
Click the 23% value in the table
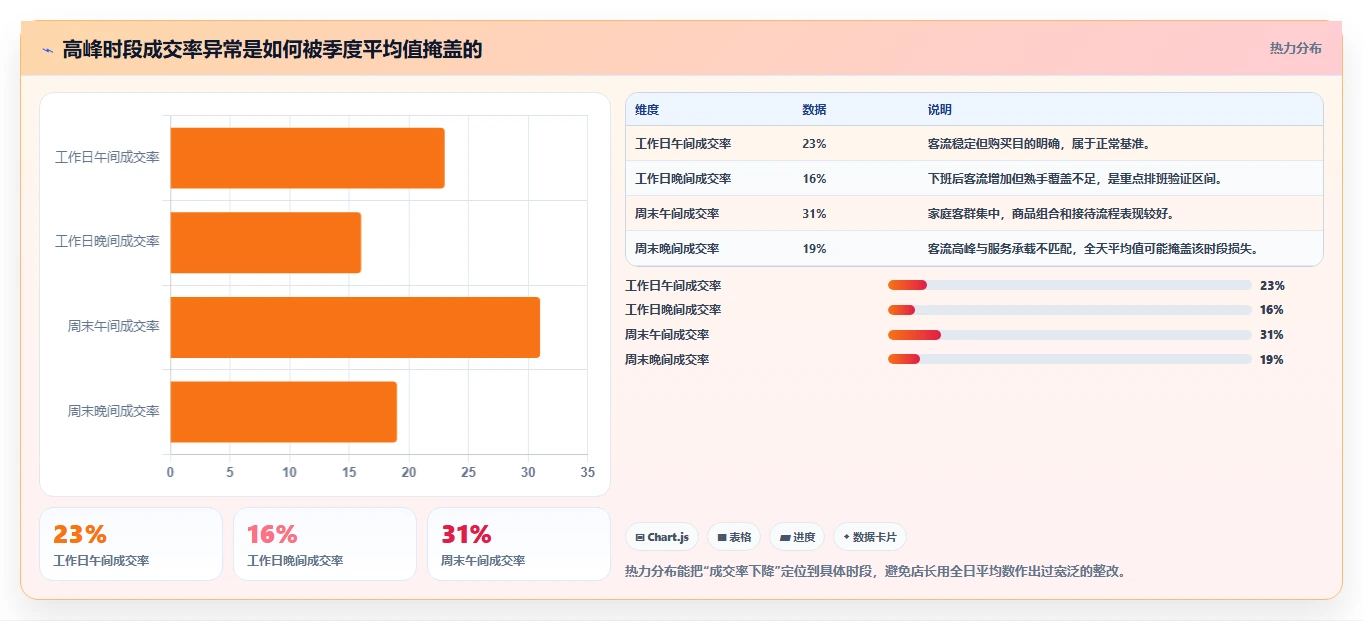click(814, 144)
